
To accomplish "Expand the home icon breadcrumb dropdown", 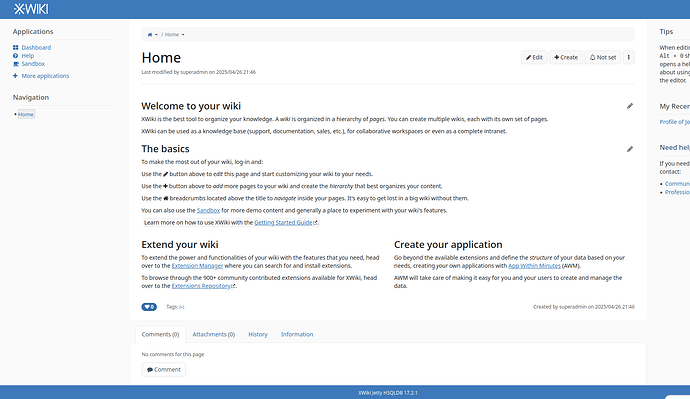I will click(x=156, y=35).
